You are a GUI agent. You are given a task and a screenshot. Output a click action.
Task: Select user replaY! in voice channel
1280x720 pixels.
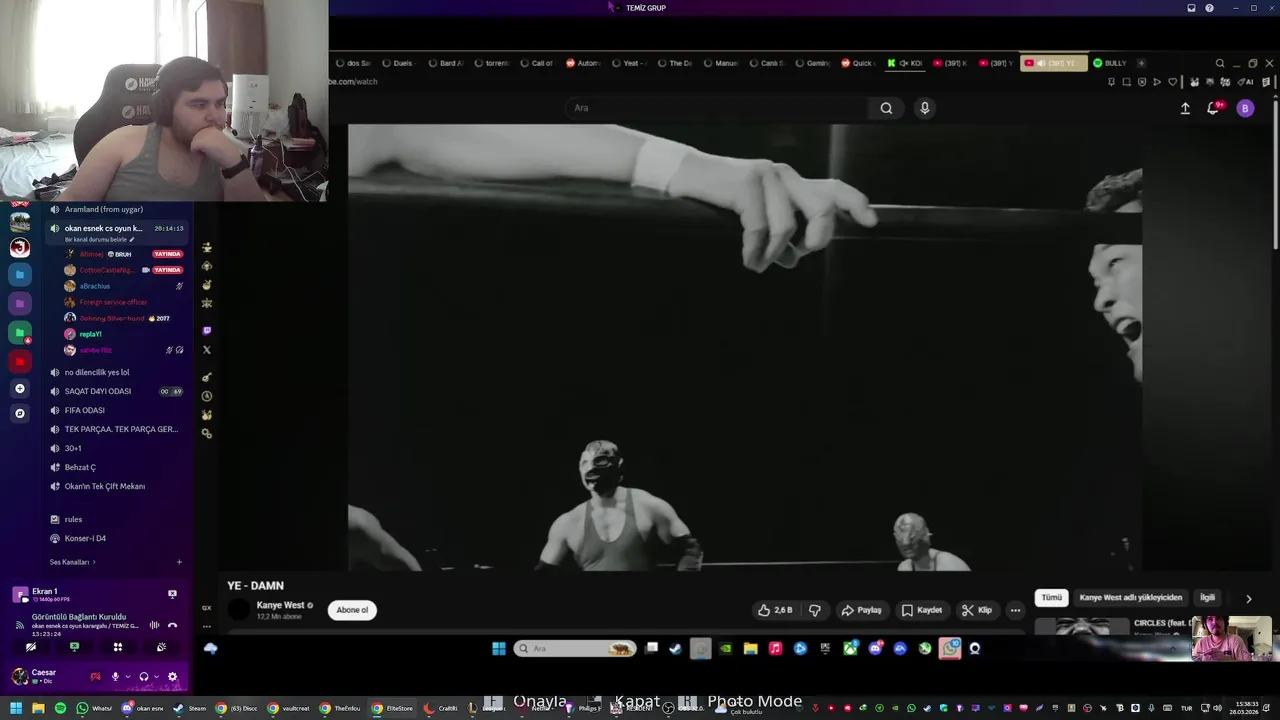click(x=91, y=334)
